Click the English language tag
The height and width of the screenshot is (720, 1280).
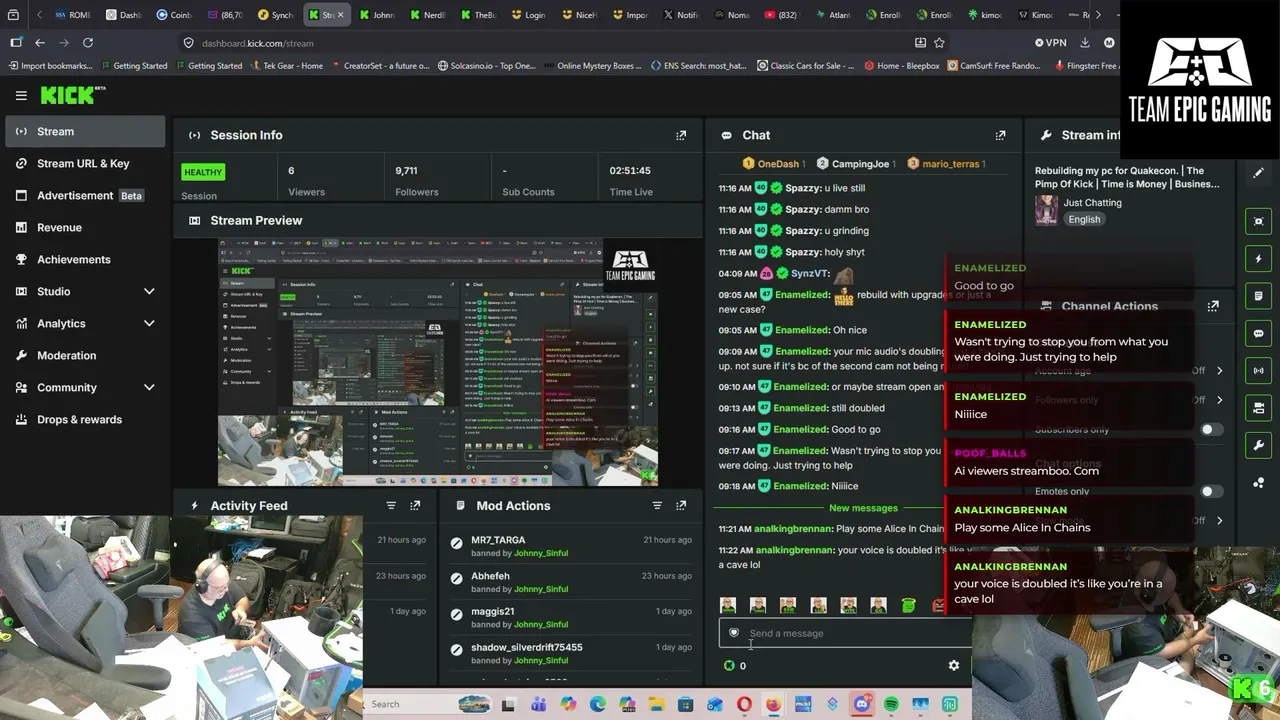pos(1084,219)
